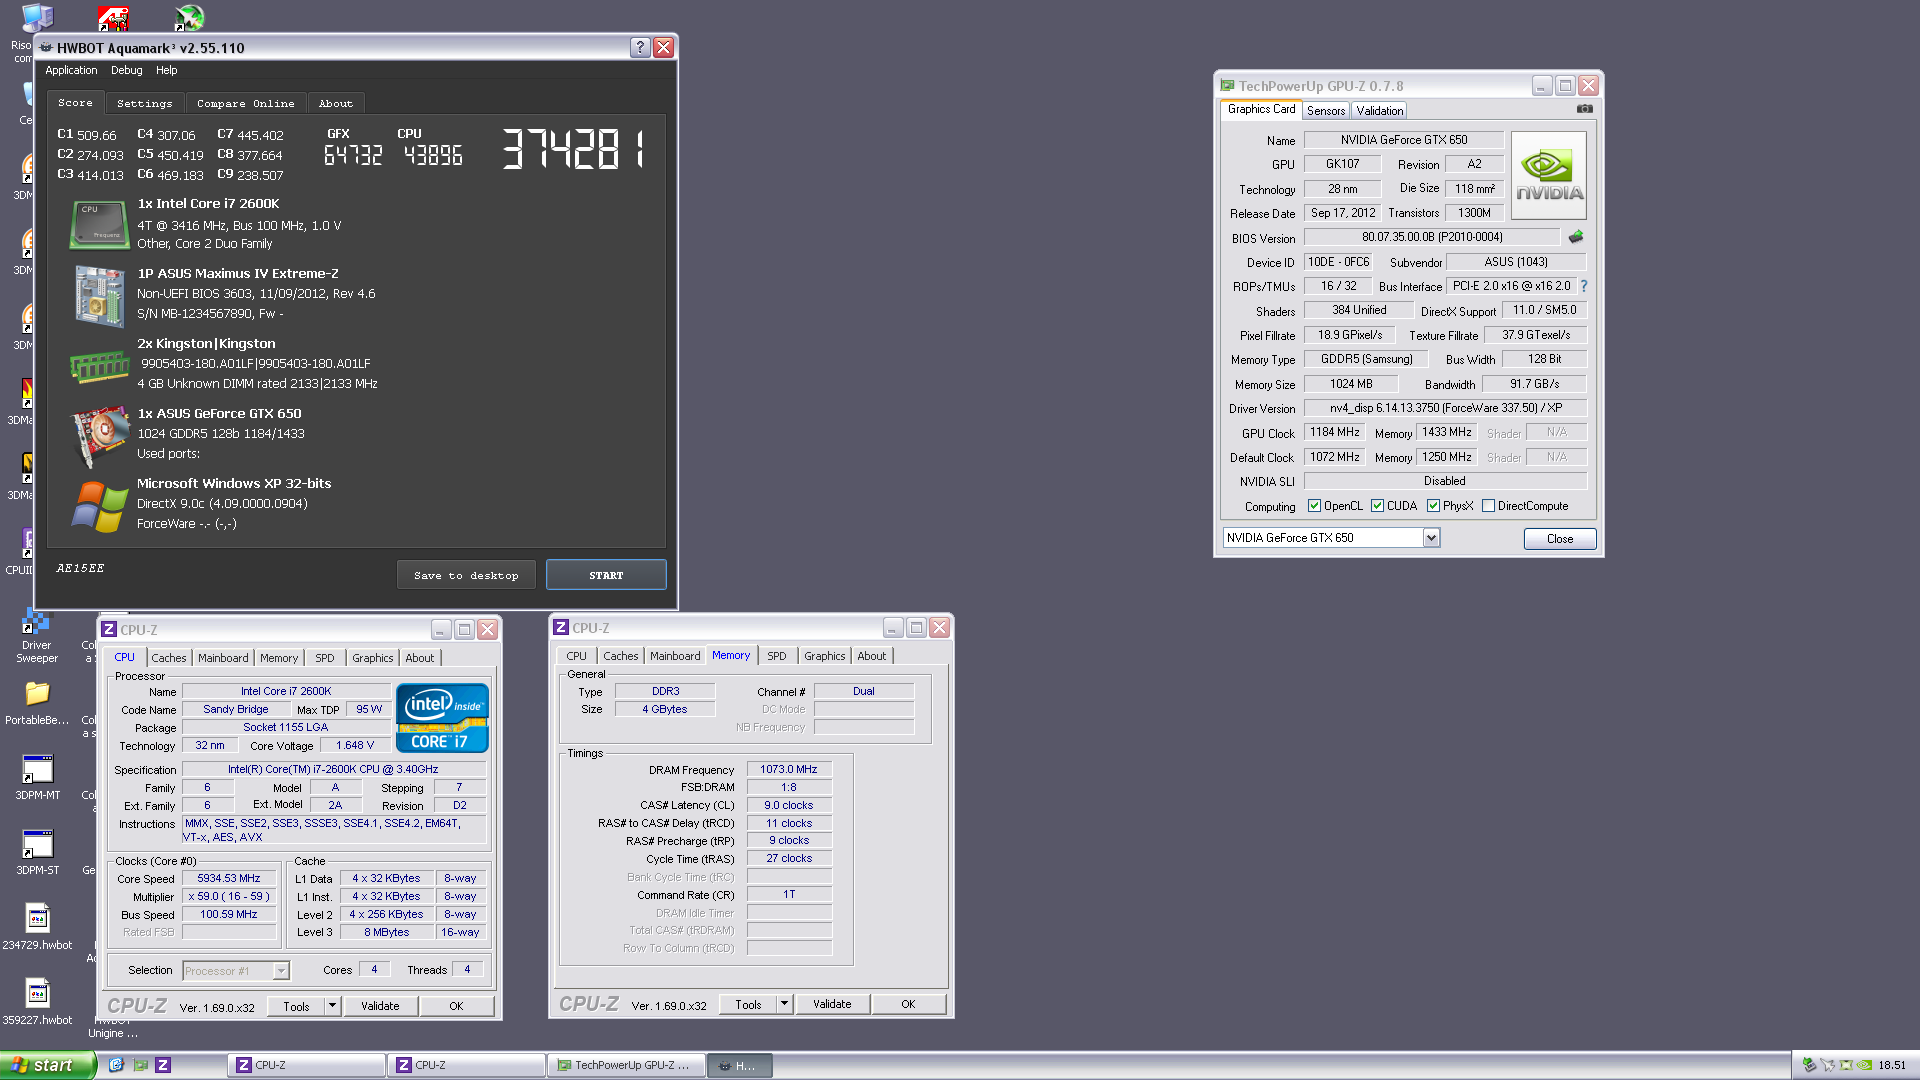Click the graphics card icon in Aquamark
Image resolution: width=1920 pixels, height=1080 pixels.
[x=101, y=436]
